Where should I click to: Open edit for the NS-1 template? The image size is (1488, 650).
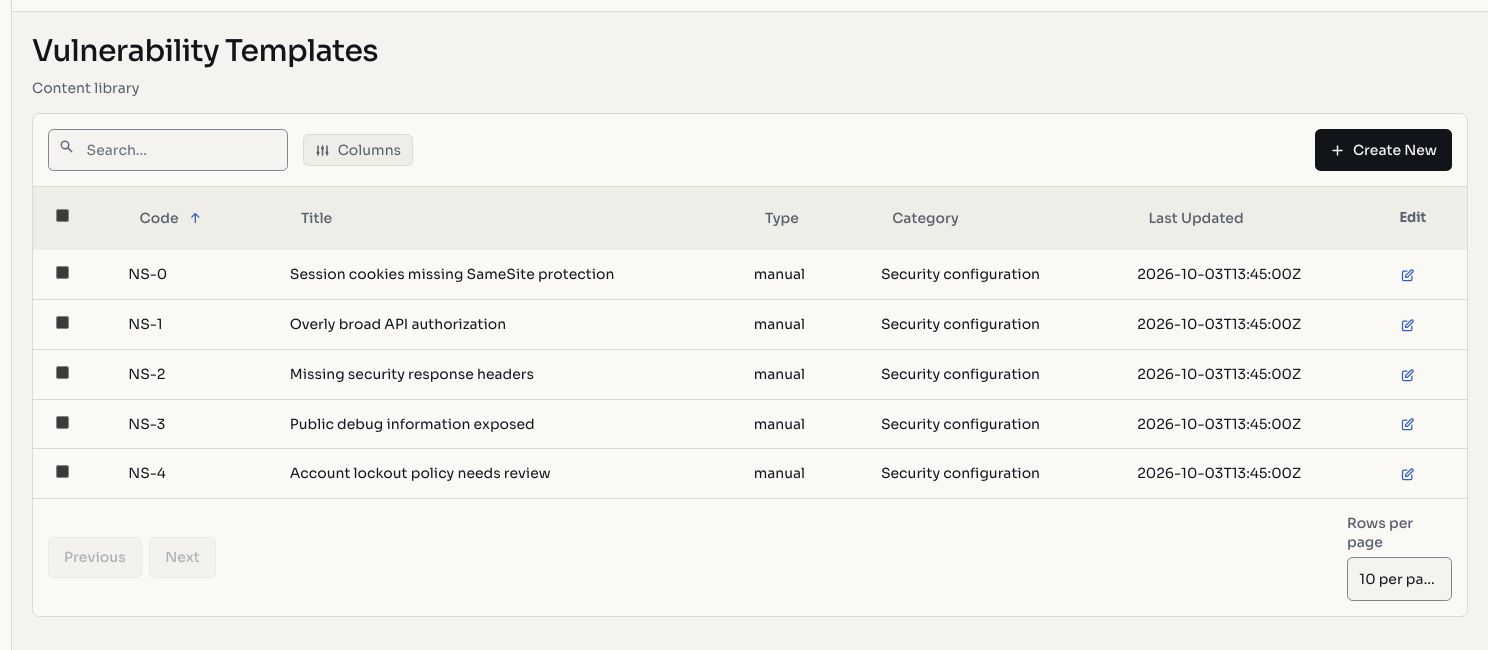pos(1407,325)
